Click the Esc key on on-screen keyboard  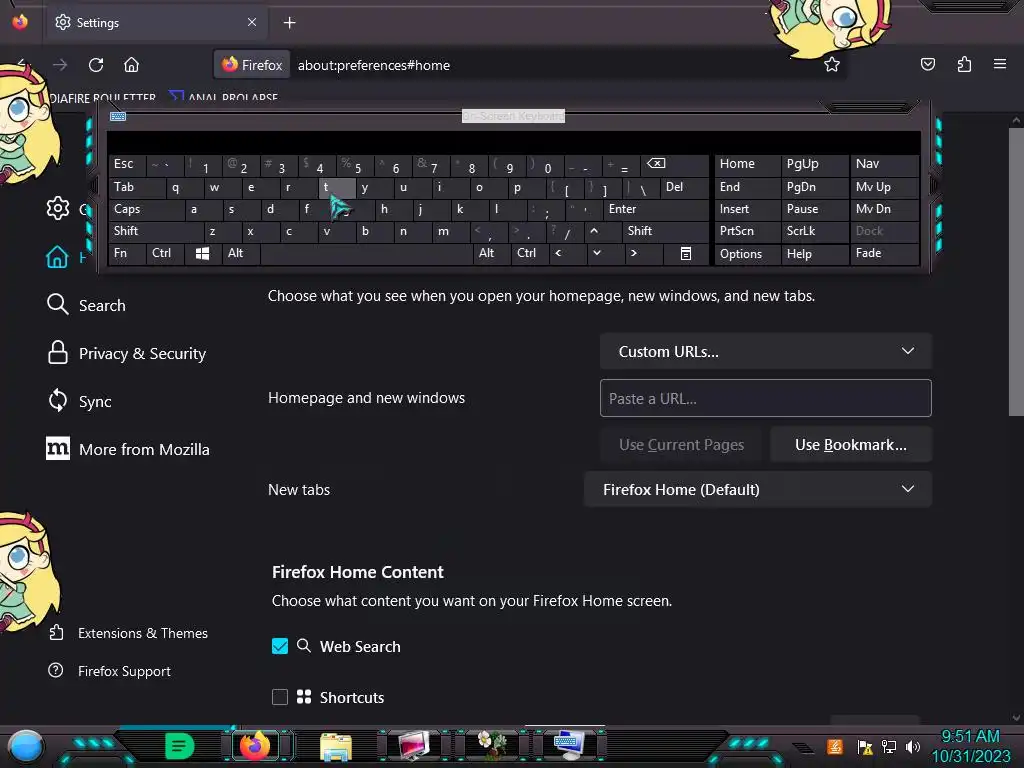(x=127, y=165)
